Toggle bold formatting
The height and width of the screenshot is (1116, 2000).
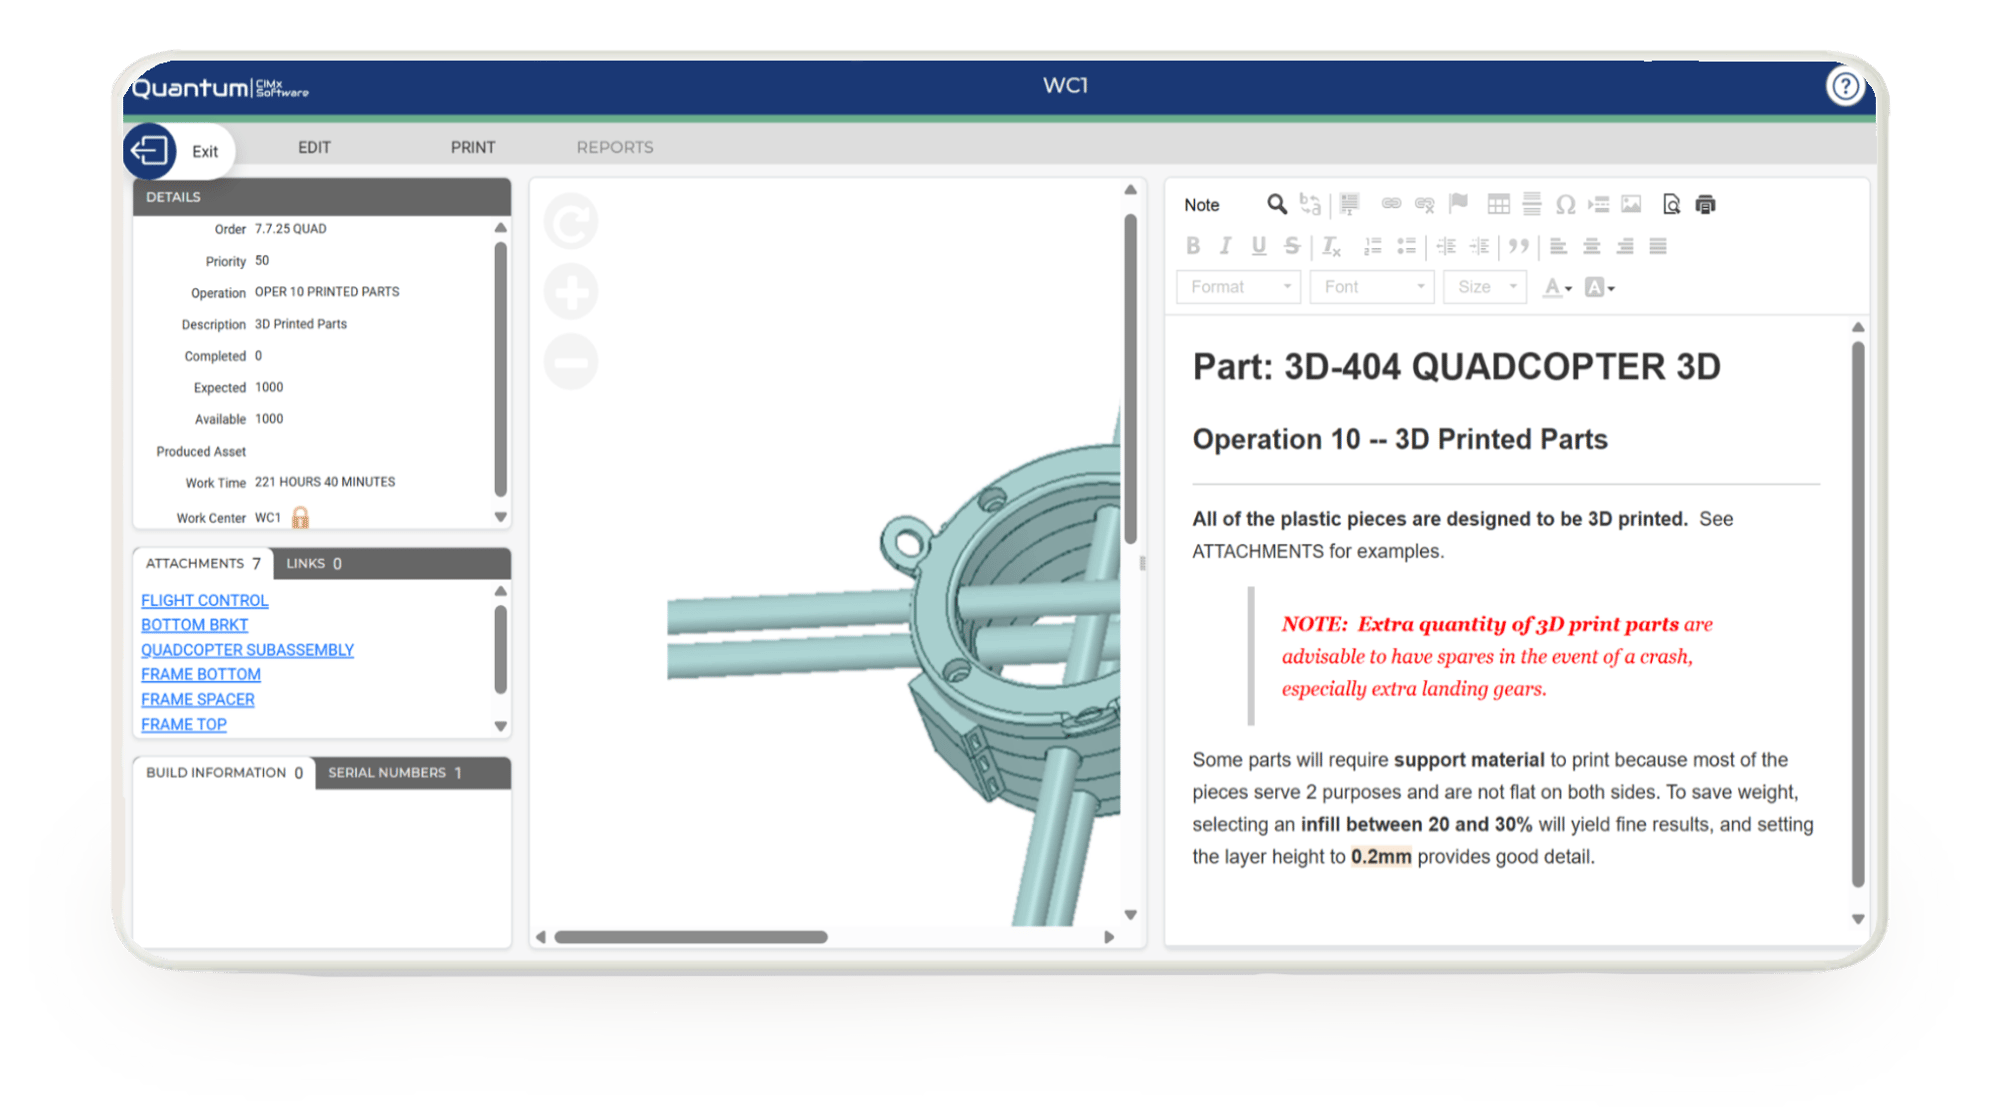click(1192, 246)
